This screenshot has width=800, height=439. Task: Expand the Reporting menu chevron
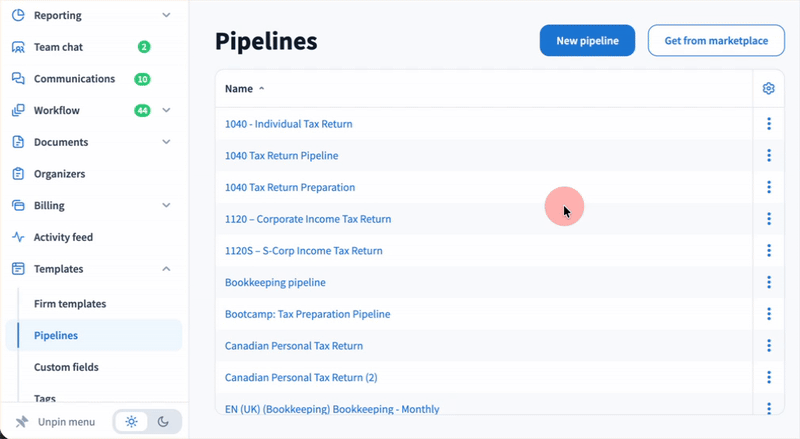[166, 16]
